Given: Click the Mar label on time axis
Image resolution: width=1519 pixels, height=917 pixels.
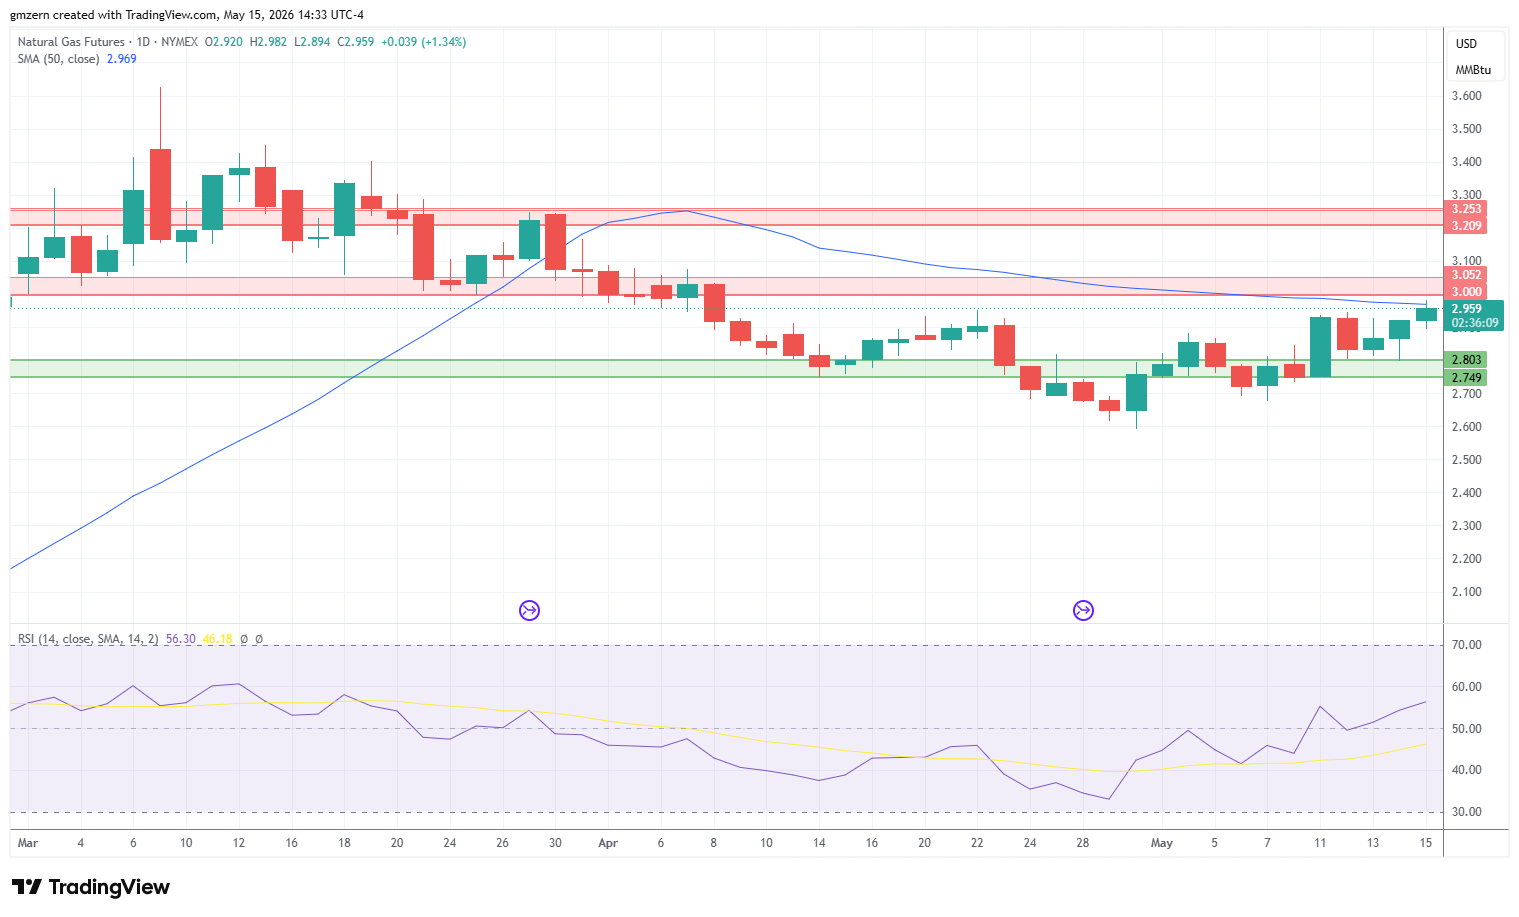Looking at the screenshot, I should tap(28, 843).
